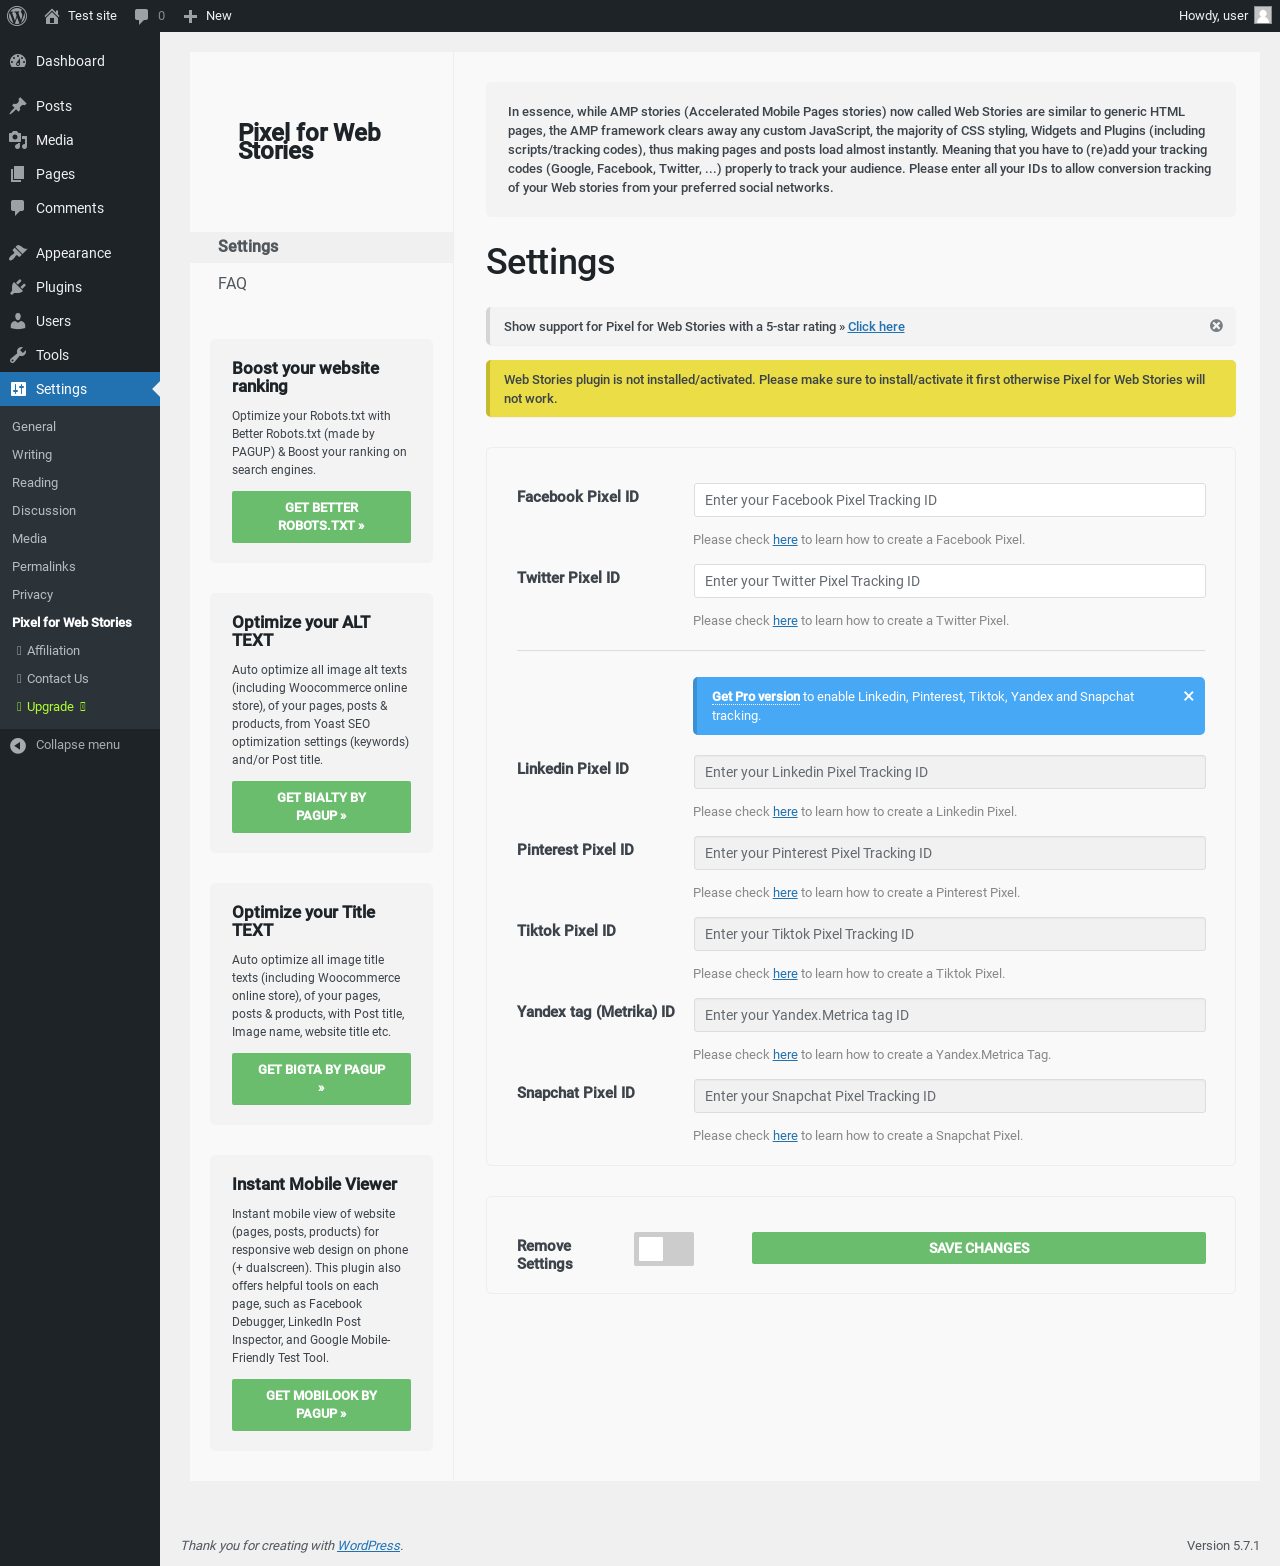
Task: Open the WordPress footer link
Action: 368,1546
